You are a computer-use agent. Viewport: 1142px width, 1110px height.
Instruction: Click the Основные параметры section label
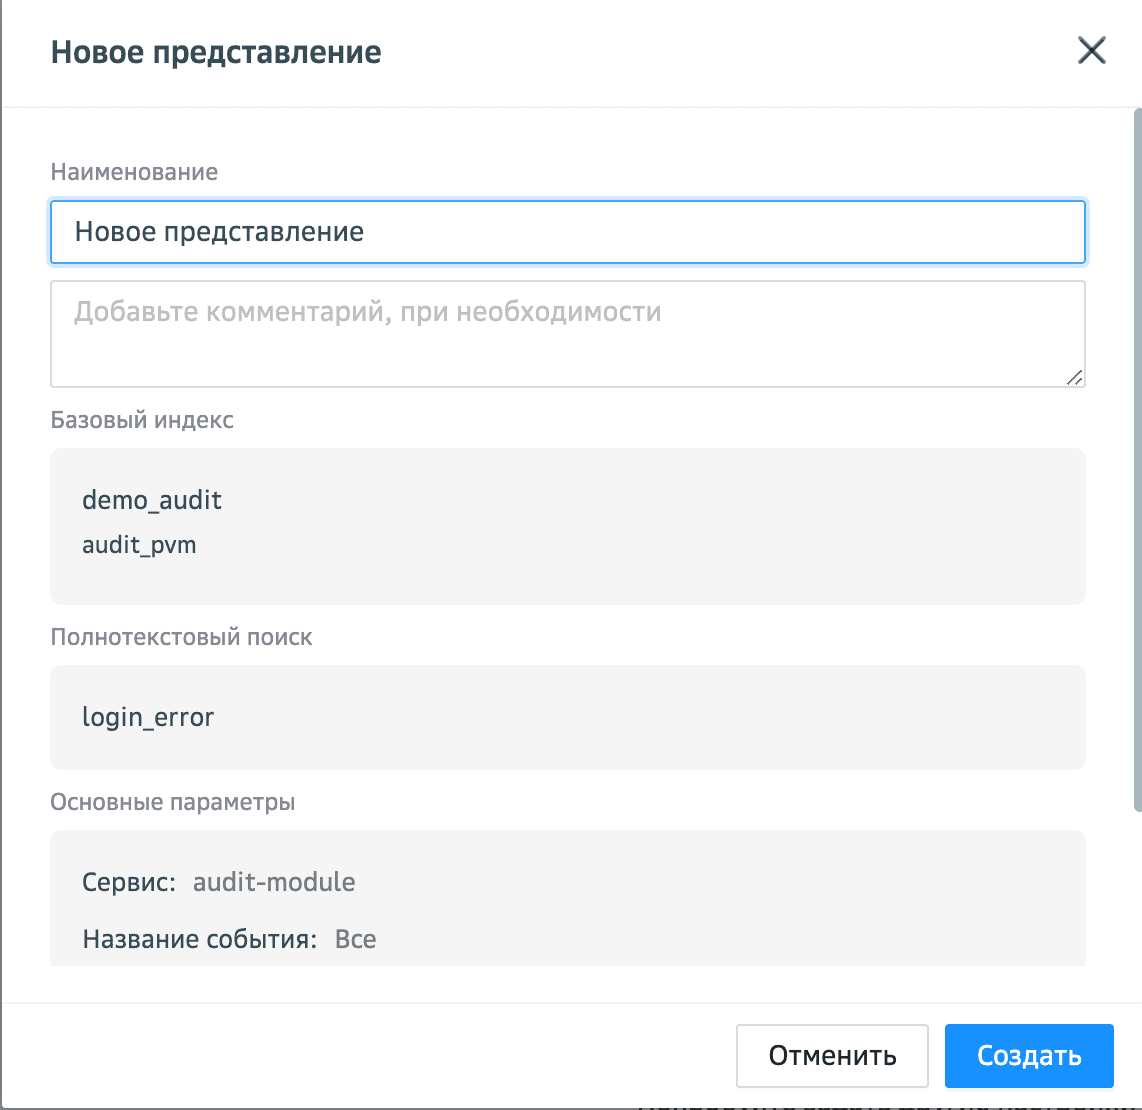[x=172, y=802]
